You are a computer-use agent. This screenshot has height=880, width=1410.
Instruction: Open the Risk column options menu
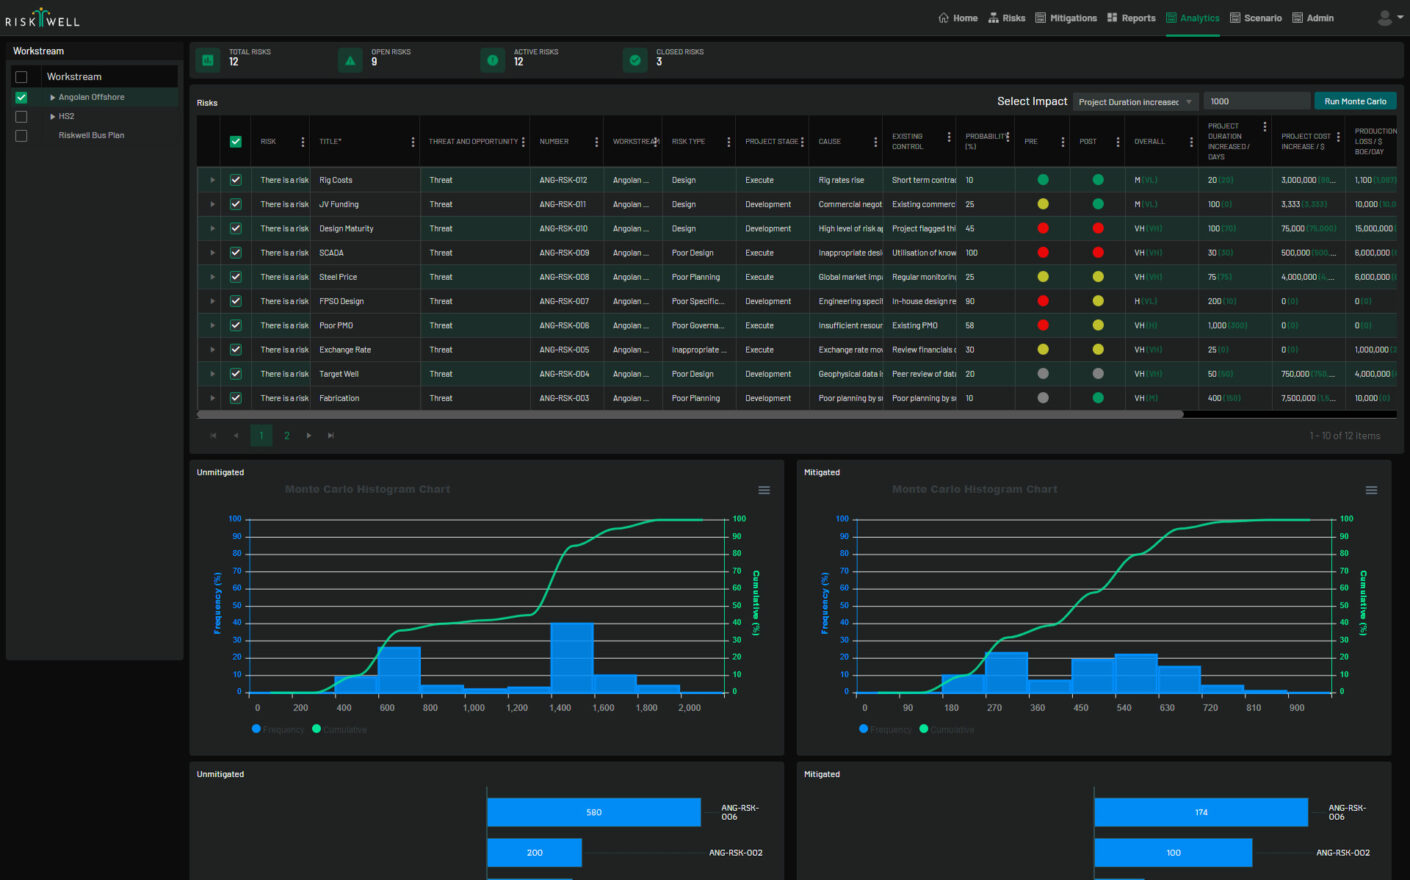pos(303,142)
